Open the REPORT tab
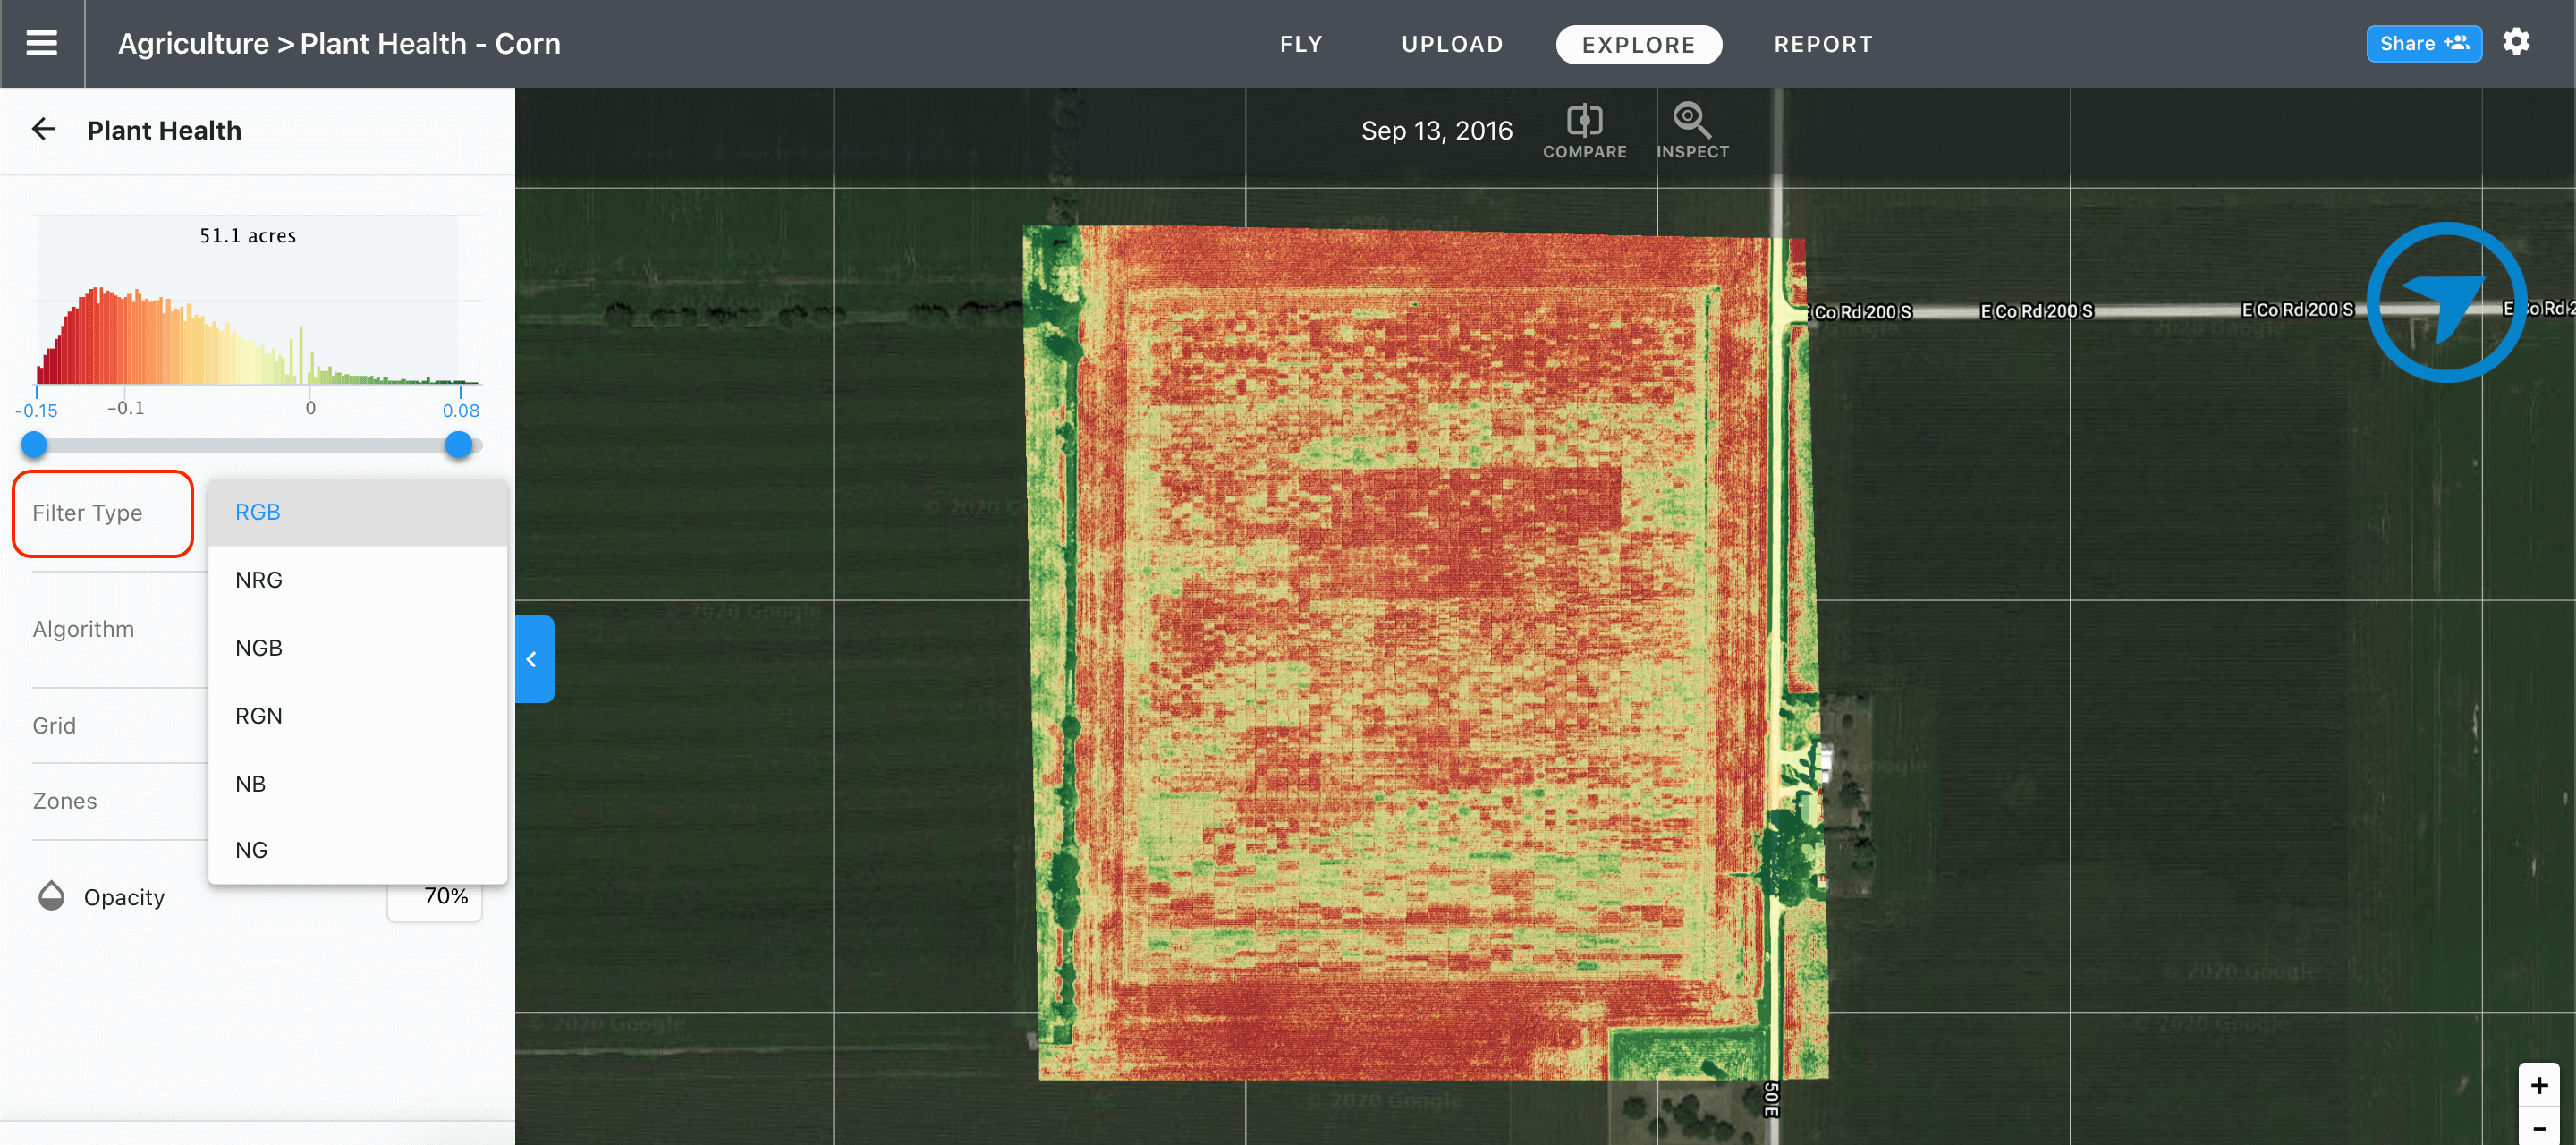This screenshot has height=1145, width=2576. click(1823, 44)
